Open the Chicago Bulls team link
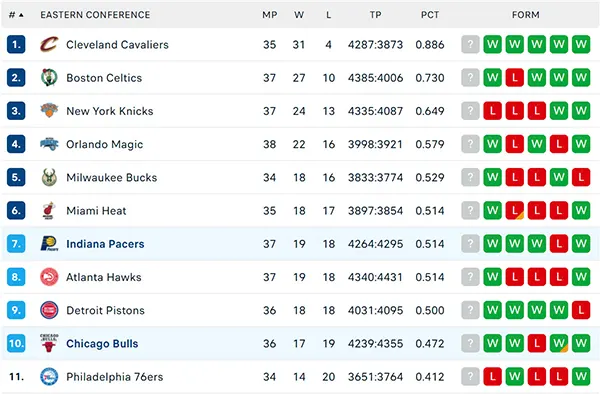The height and width of the screenshot is (394, 600). coord(102,344)
